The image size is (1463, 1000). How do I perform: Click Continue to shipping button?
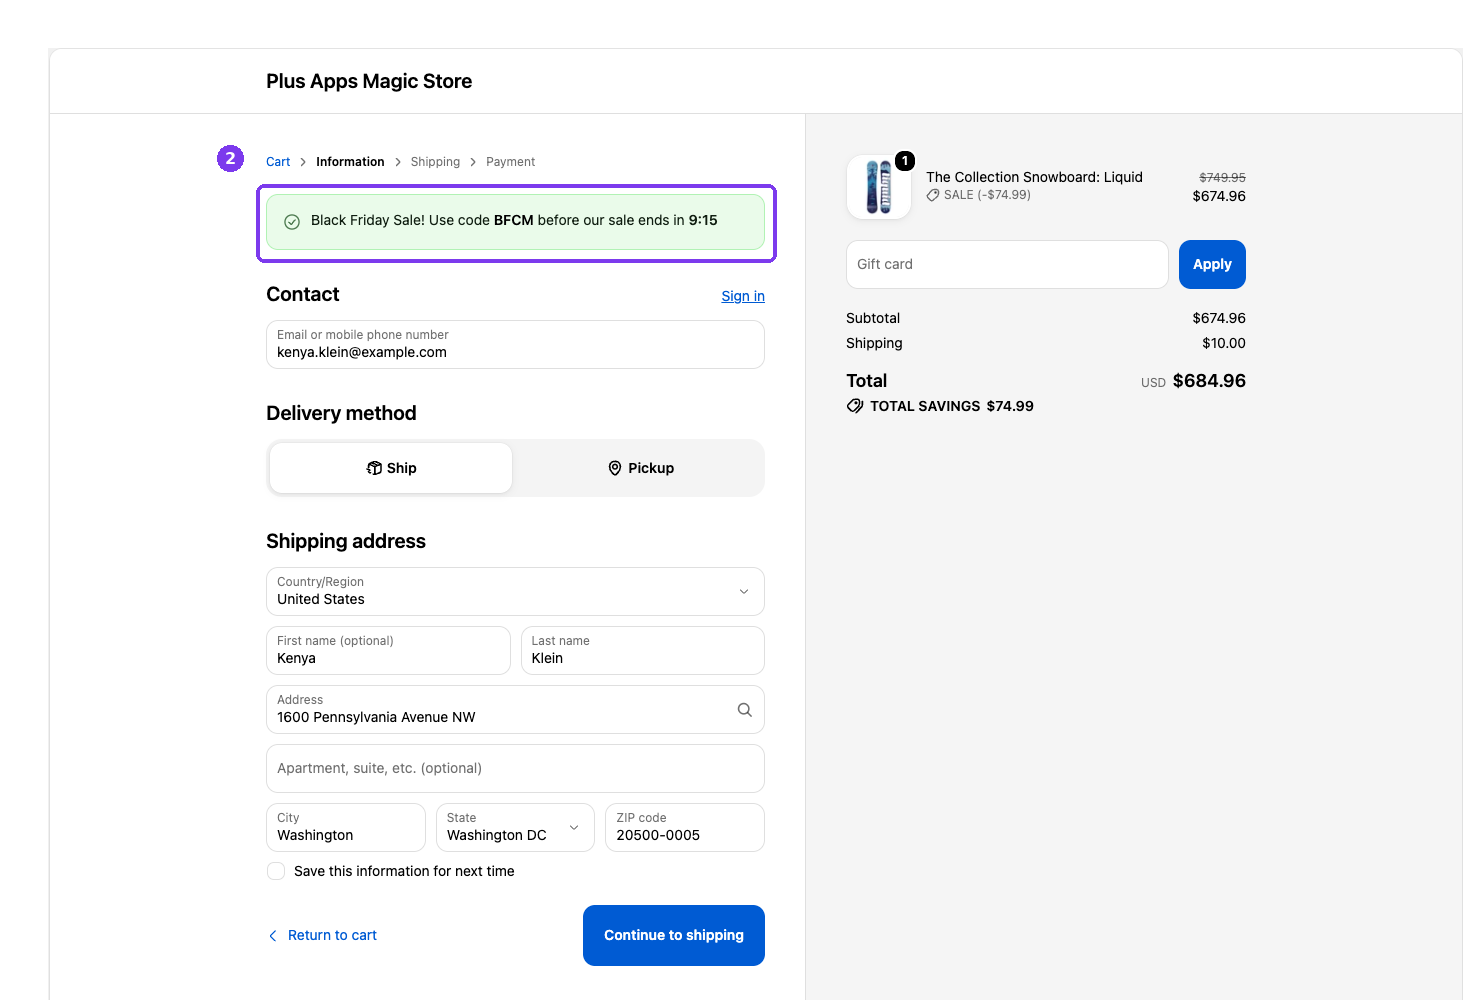(x=674, y=935)
